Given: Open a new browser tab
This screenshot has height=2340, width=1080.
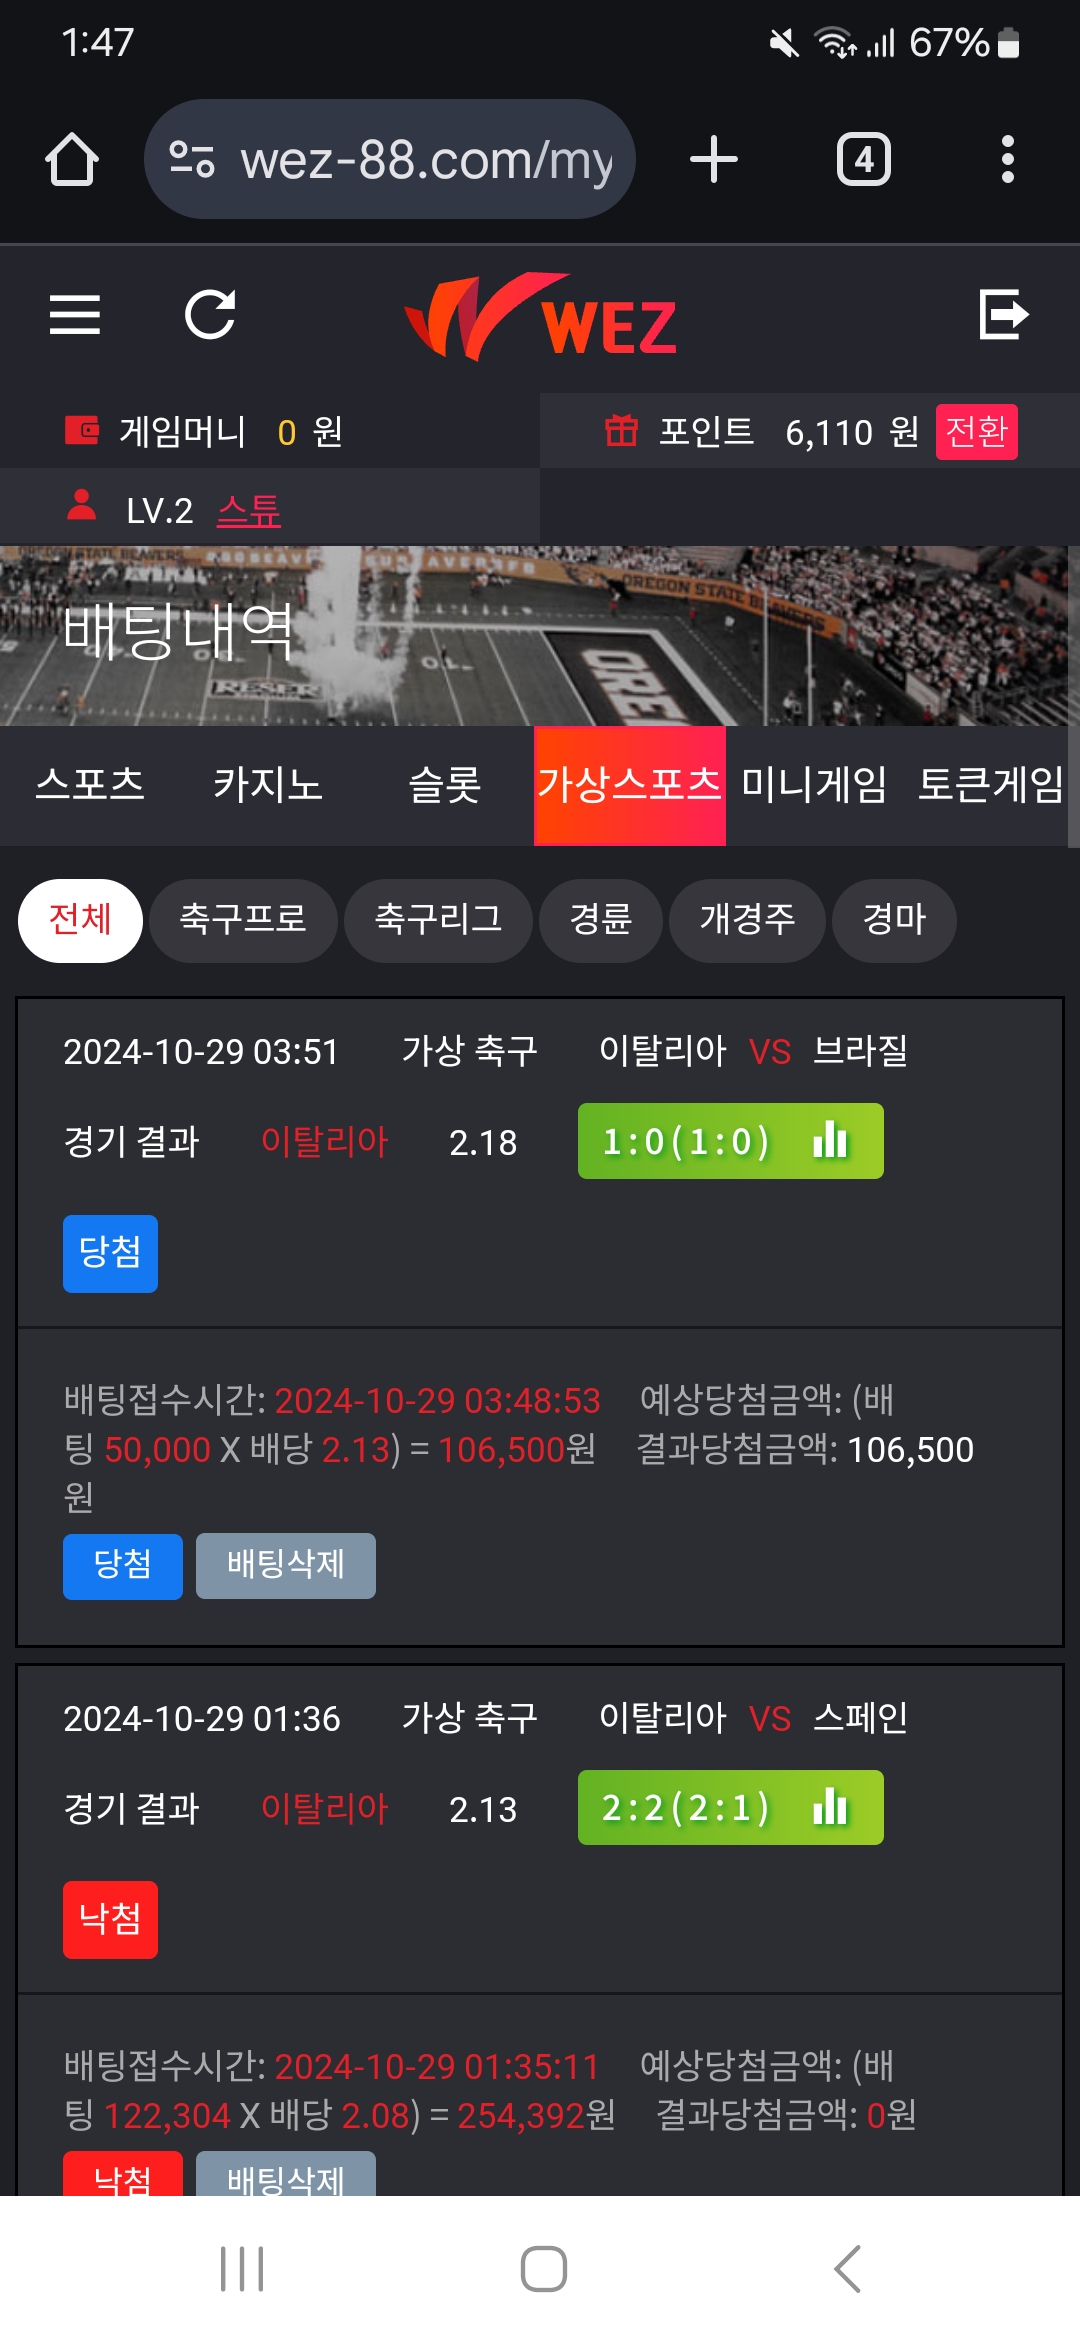Looking at the screenshot, I should (714, 159).
